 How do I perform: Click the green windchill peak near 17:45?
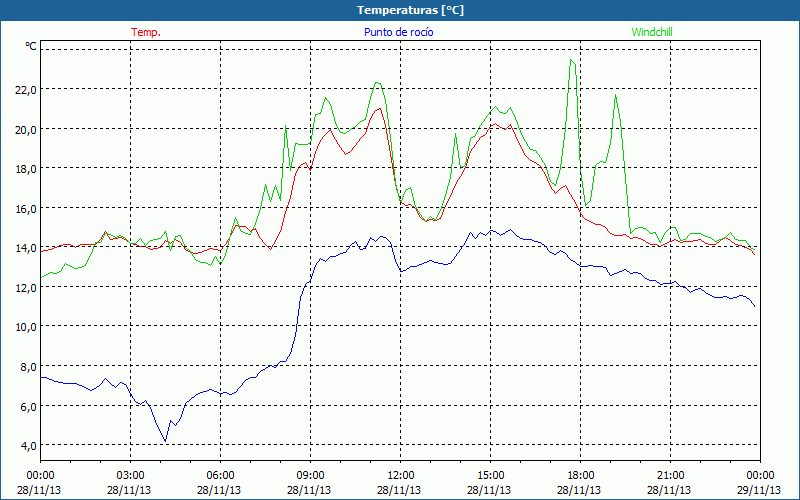click(571, 60)
